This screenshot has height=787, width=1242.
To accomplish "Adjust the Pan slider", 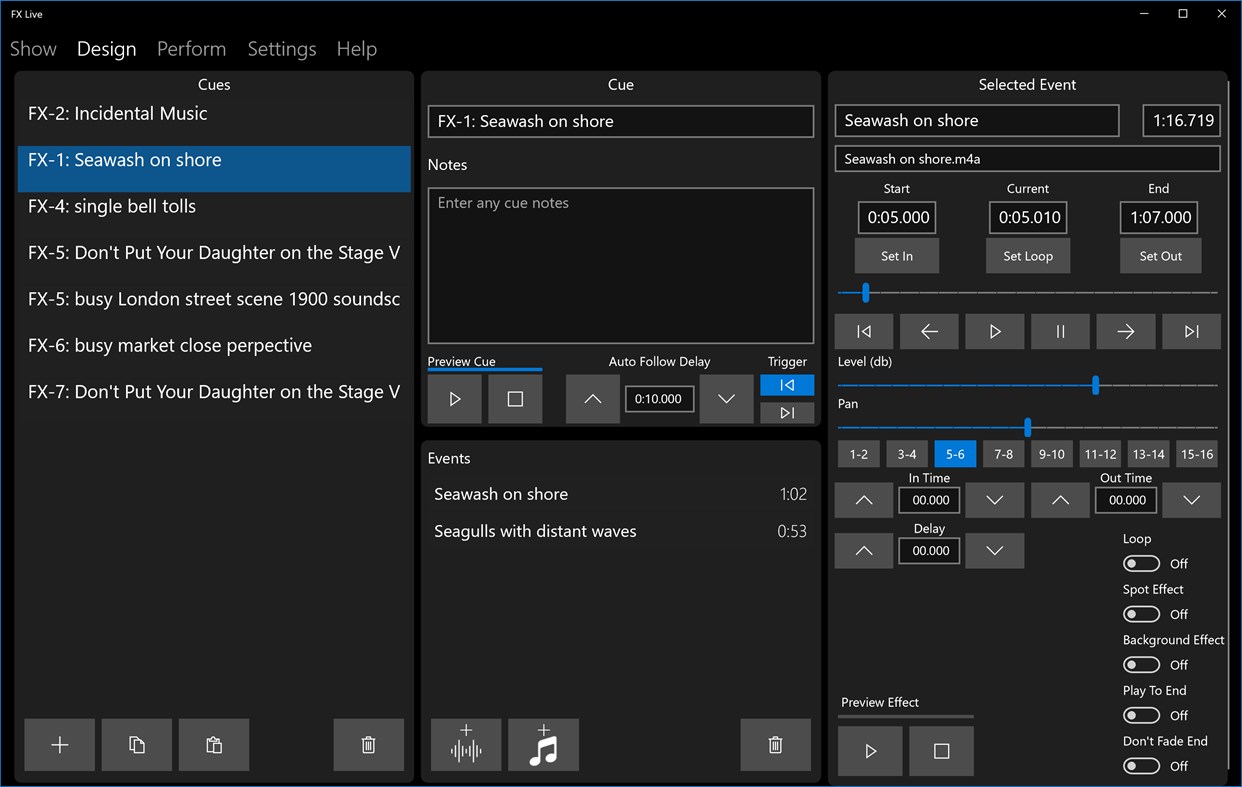I will click(1026, 427).
